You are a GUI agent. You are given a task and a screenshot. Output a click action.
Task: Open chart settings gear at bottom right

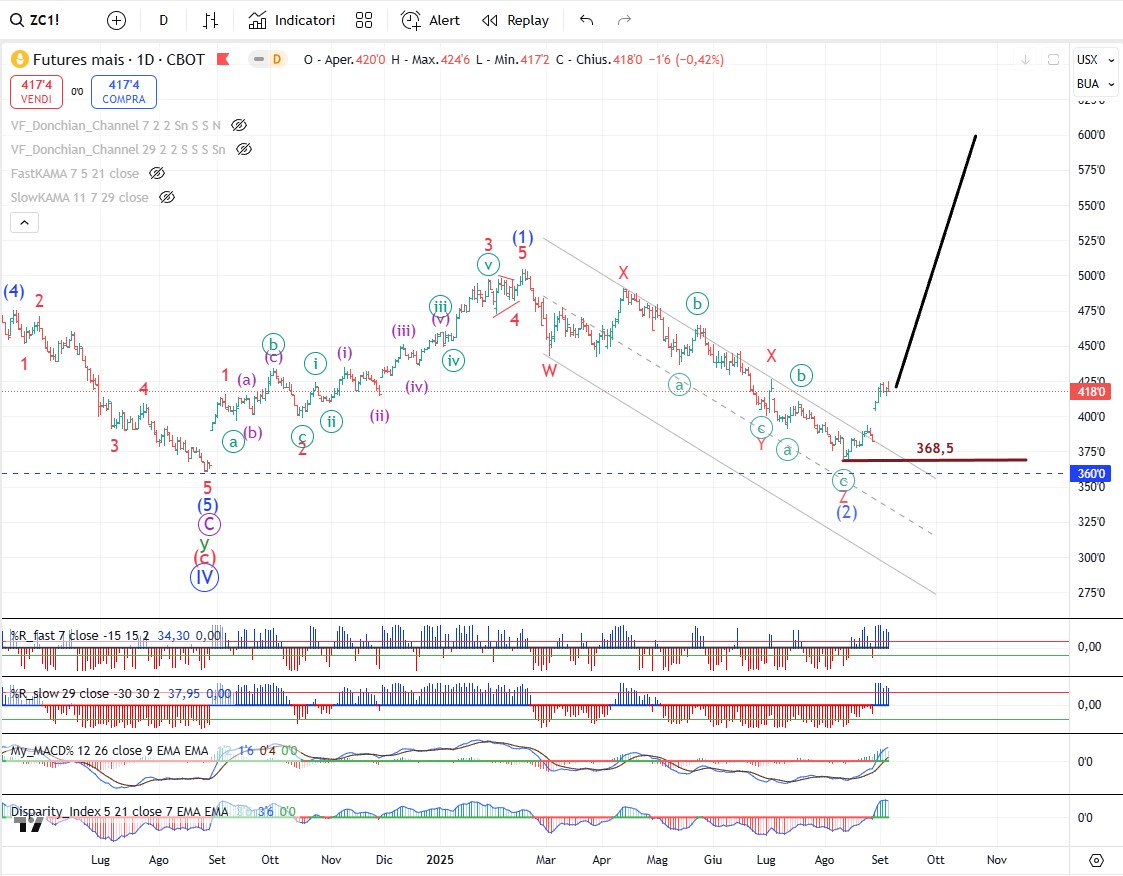1096,860
